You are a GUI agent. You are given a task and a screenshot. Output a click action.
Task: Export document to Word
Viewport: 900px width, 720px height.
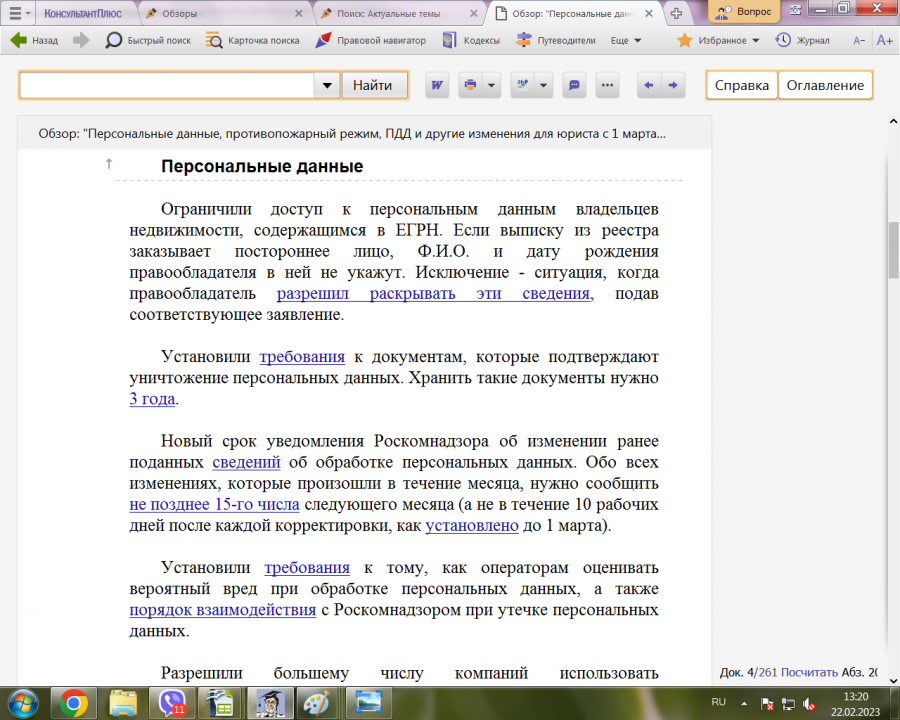click(x=437, y=86)
